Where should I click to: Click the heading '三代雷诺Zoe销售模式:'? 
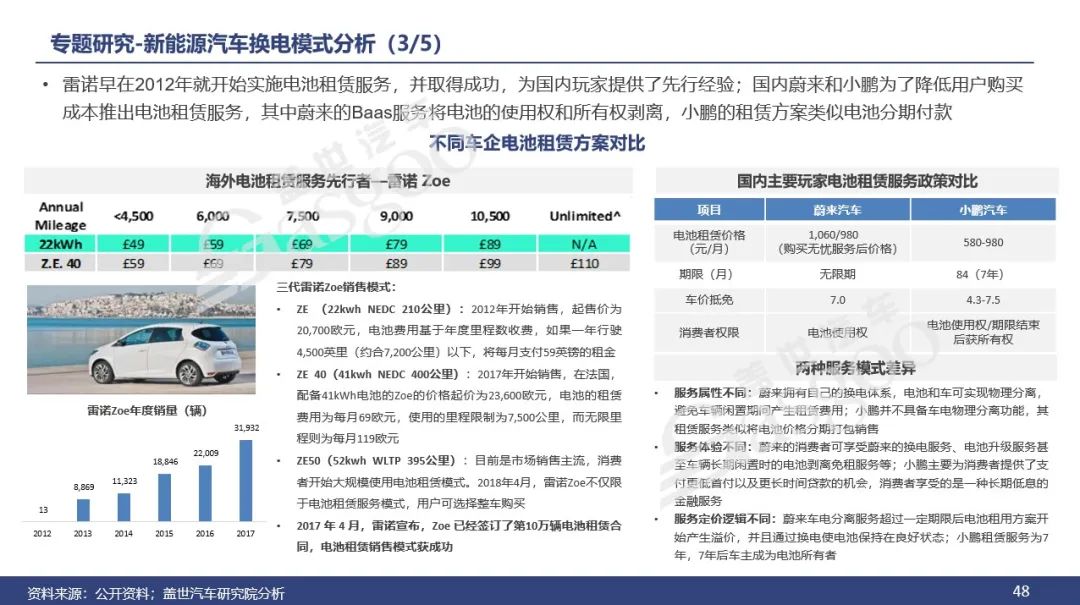pos(336,287)
